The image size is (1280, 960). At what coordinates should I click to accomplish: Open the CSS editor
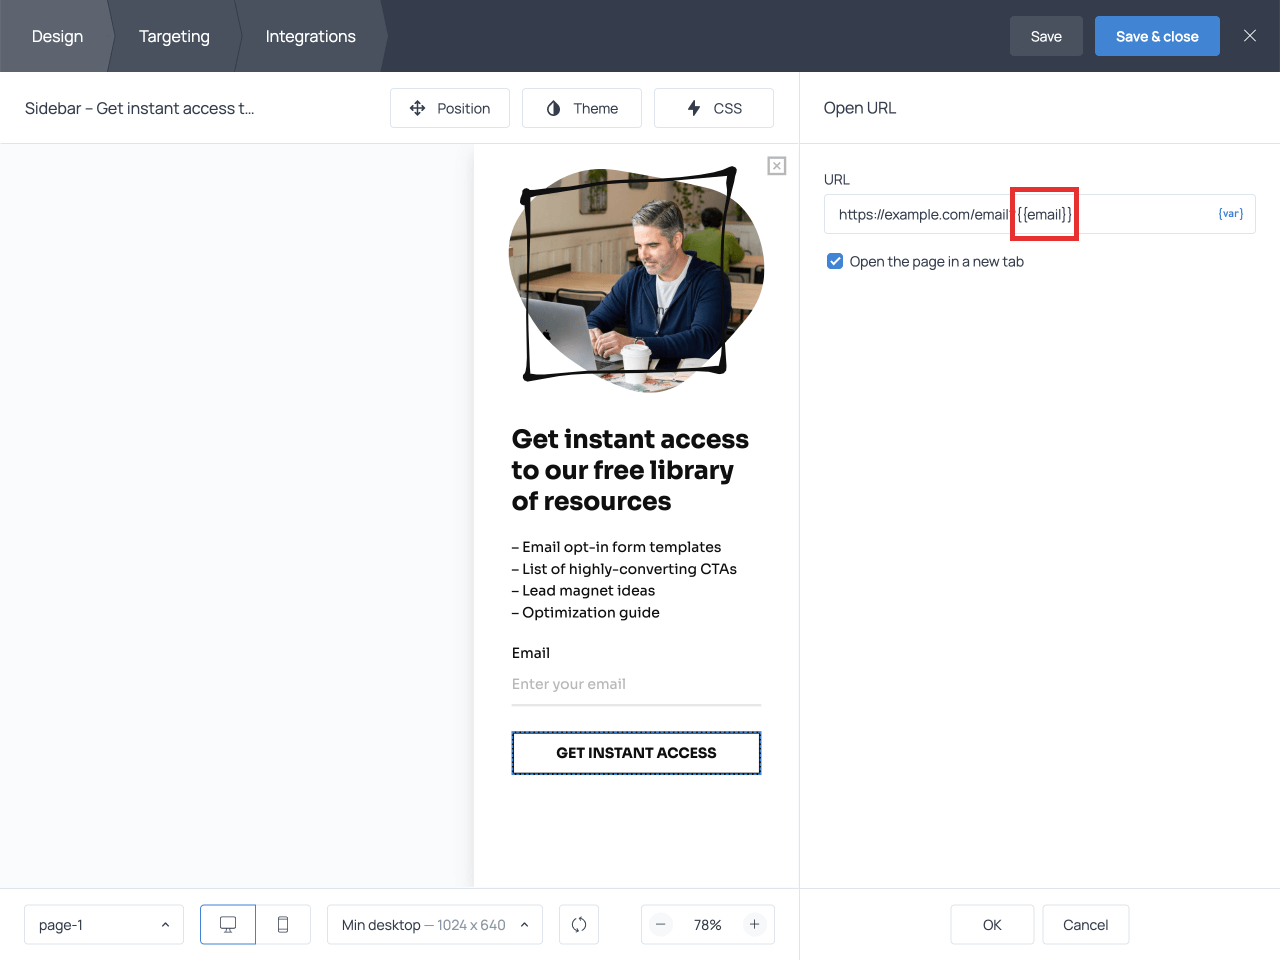click(x=714, y=108)
